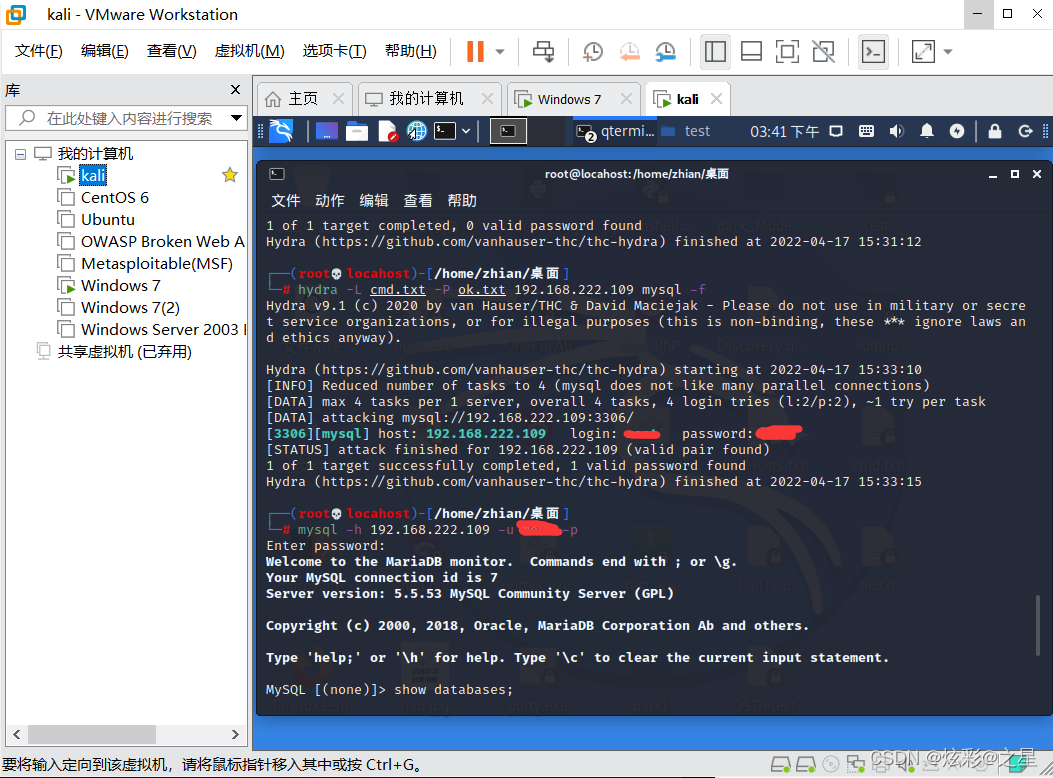1053x778 pixels.
Task: Open the file manager from Kali panel
Action: (x=357, y=131)
